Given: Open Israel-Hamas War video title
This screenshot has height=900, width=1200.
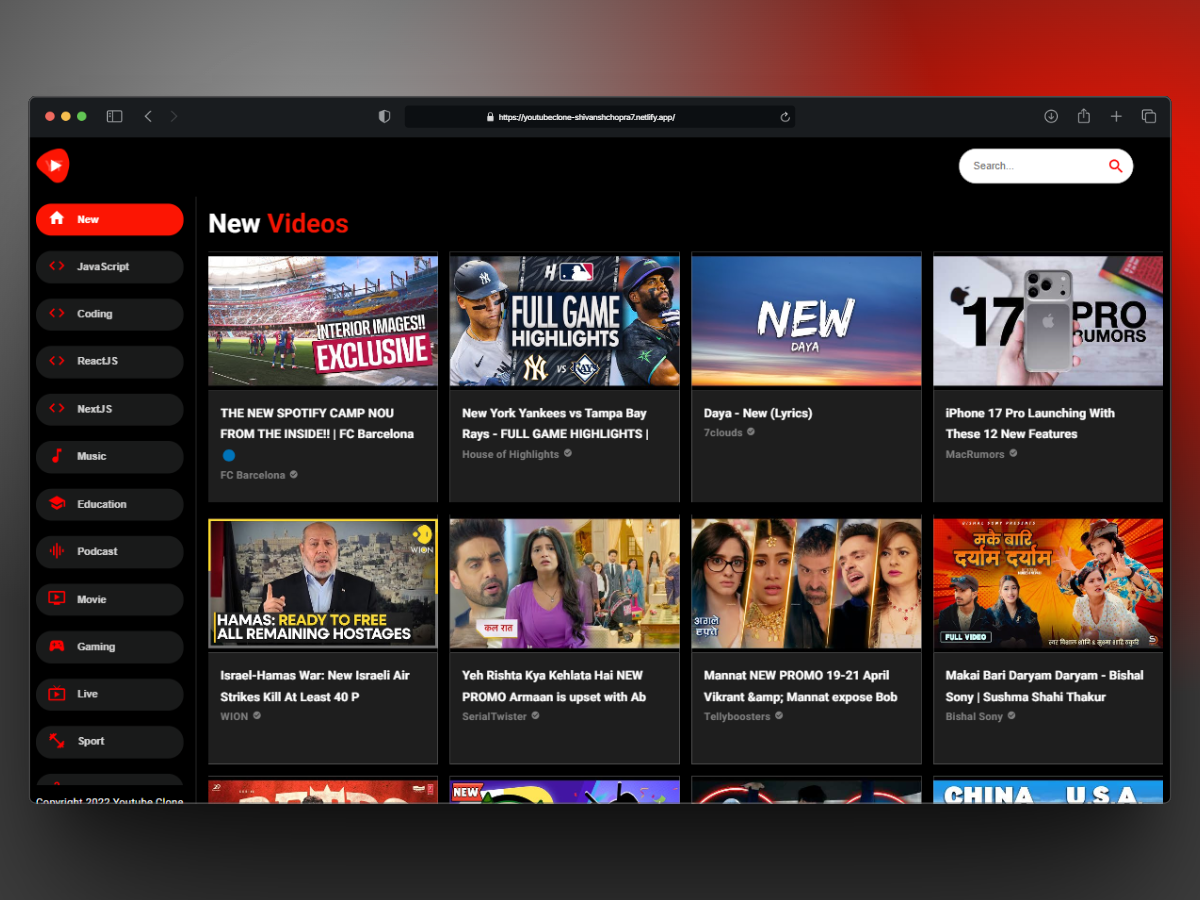Looking at the screenshot, I should coord(315,686).
